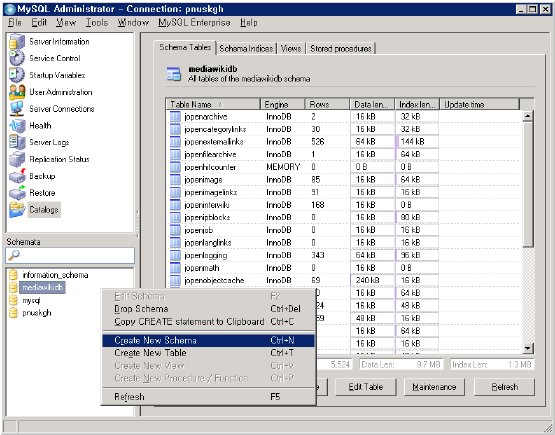Click the table list scroll down arrow
Image resolution: width=555 pixels, height=435 pixels.
527,348
